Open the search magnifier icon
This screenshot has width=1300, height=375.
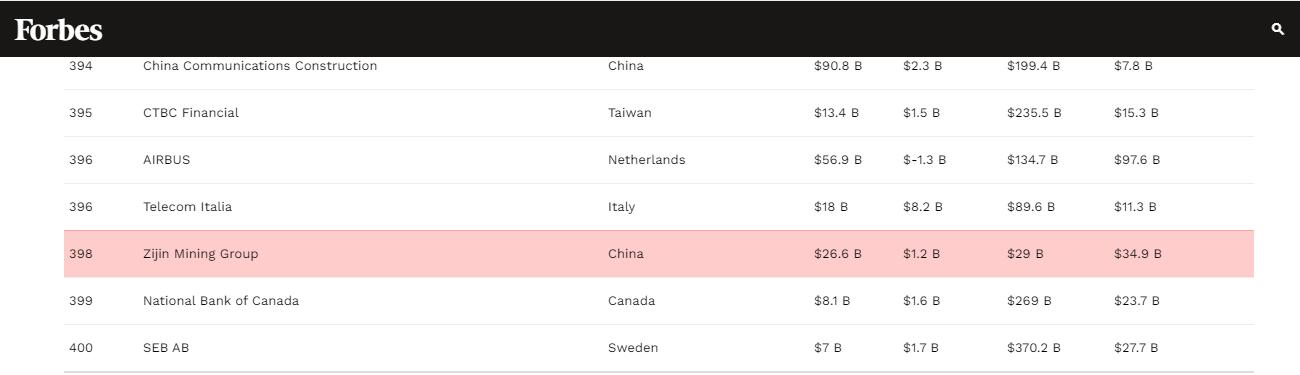[1277, 29]
